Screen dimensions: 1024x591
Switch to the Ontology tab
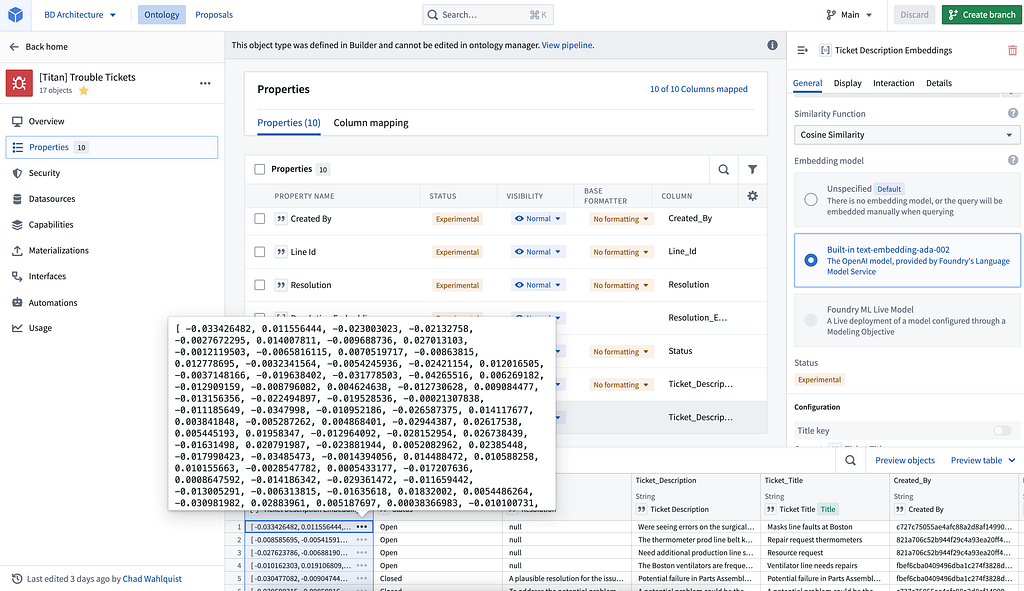161,14
